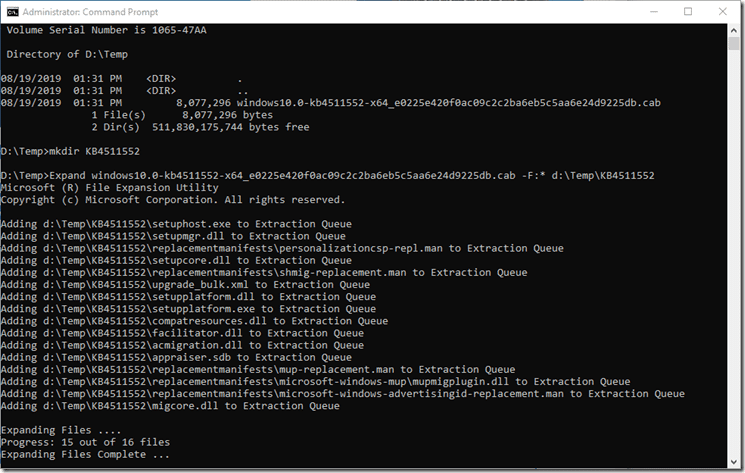Click the setupcore.dll extraction line

click(176, 261)
